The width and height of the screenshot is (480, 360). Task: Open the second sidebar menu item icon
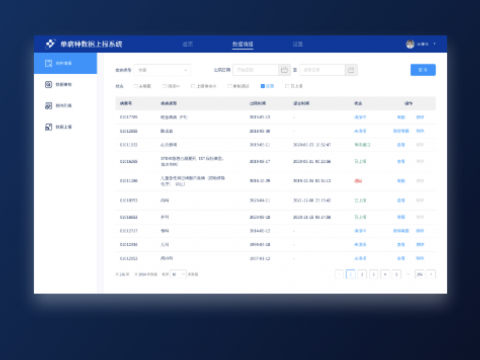[49, 84]
